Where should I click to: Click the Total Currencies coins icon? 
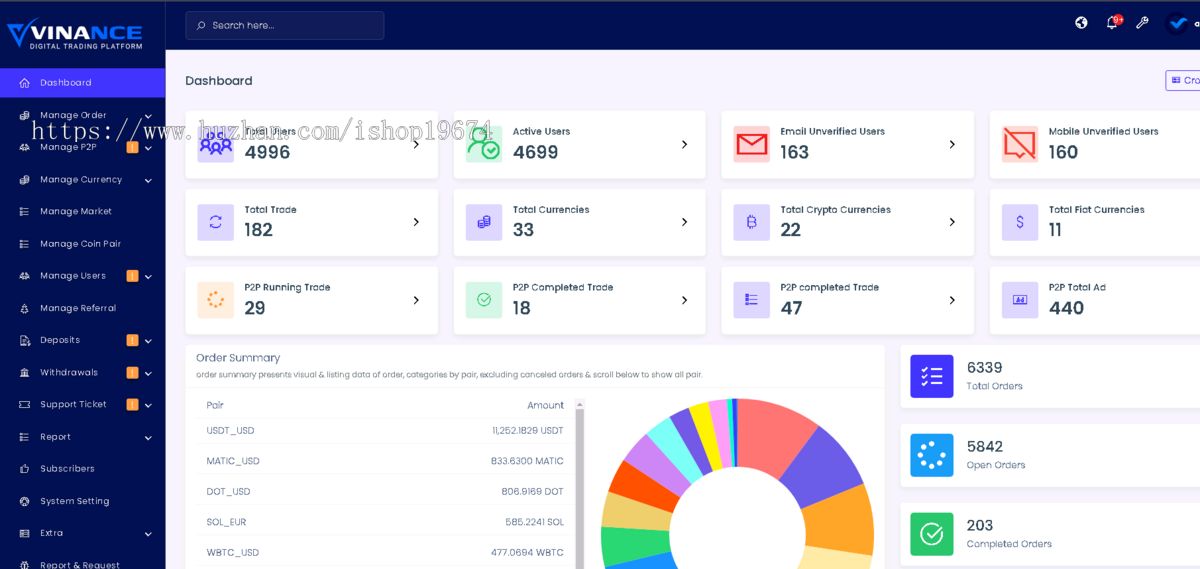484,222
